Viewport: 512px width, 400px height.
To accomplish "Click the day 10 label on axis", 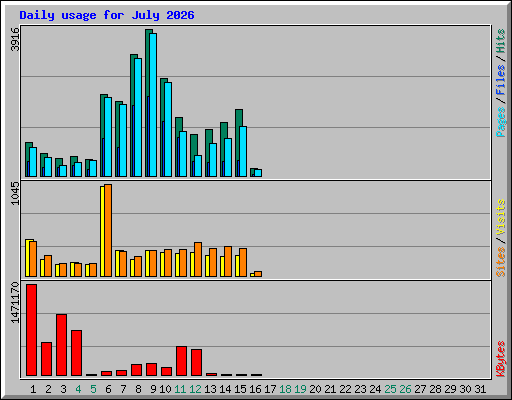I will click(x=165, y=389).
